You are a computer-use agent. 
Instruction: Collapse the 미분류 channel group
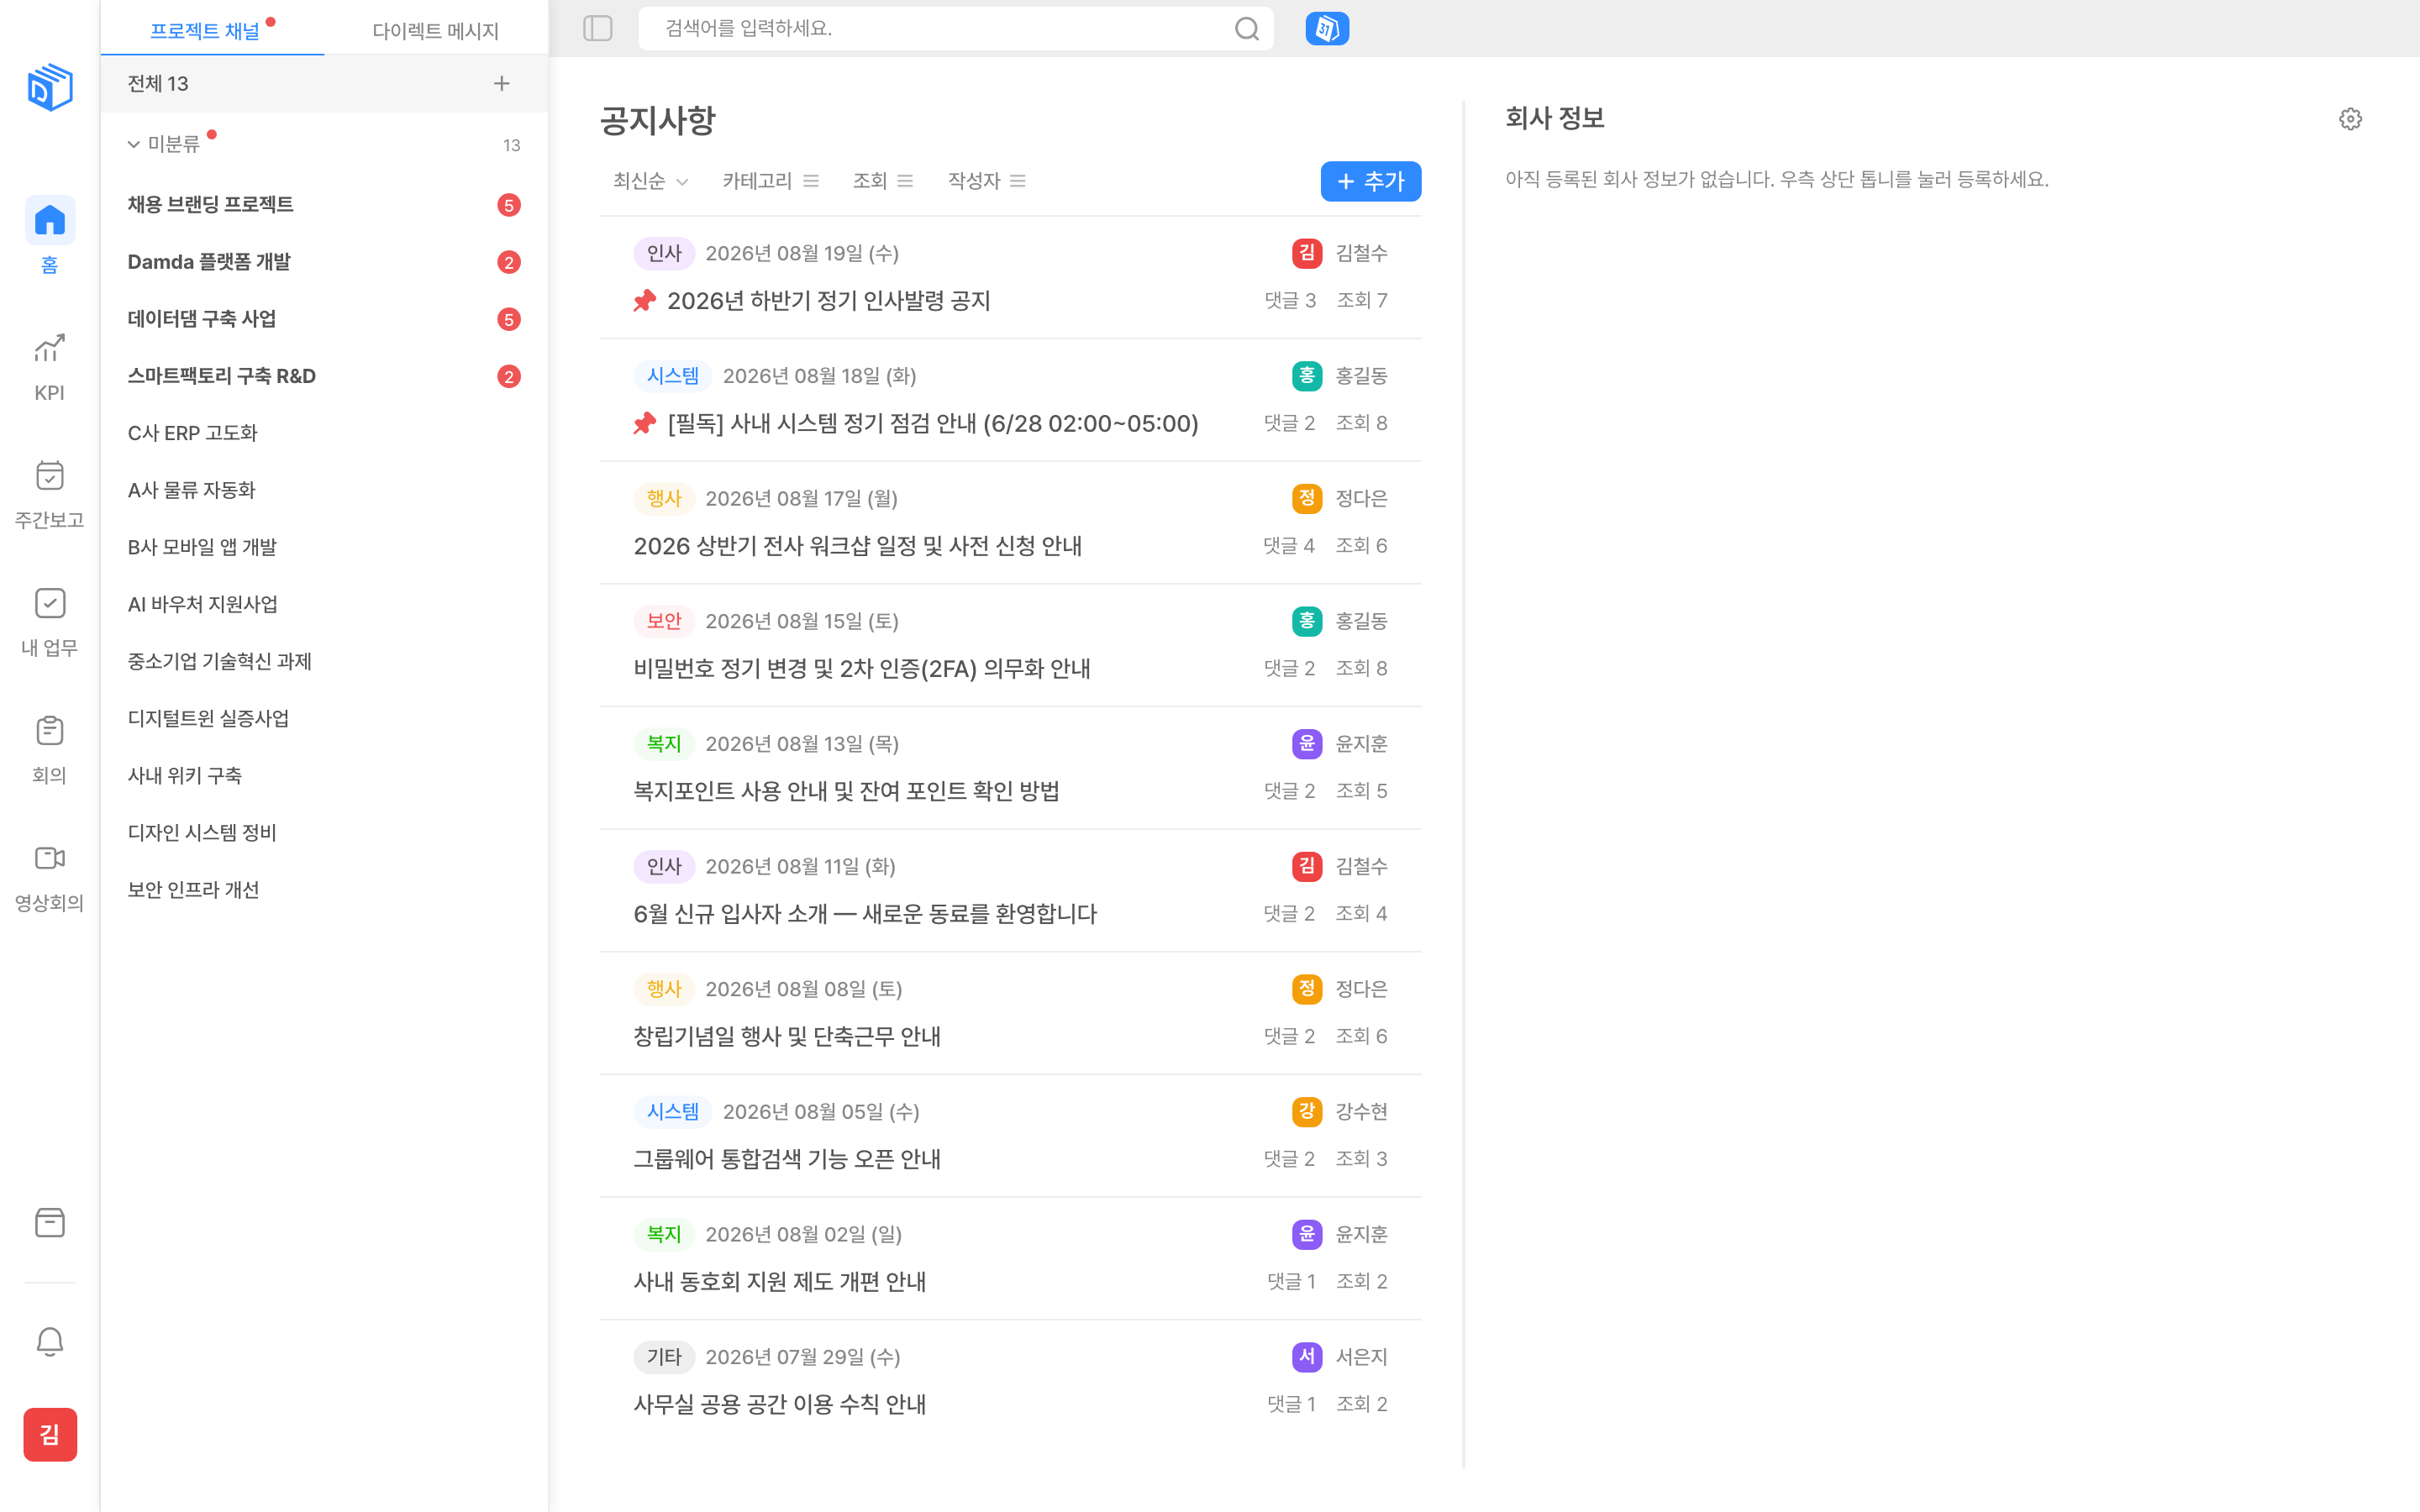click(134, 145)
